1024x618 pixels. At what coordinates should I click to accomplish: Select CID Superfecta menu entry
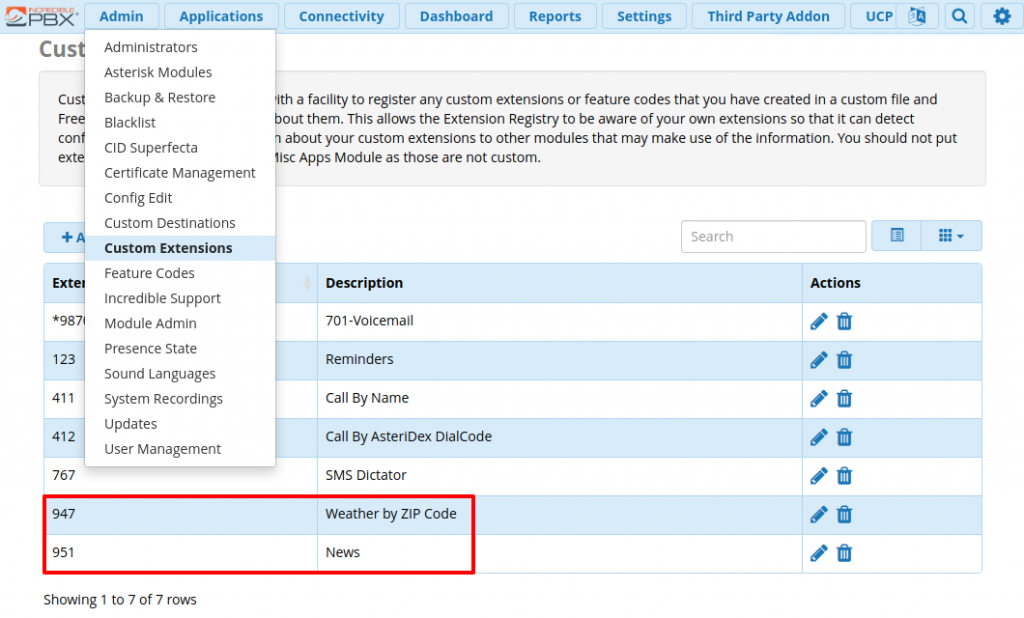coord(180,148)
